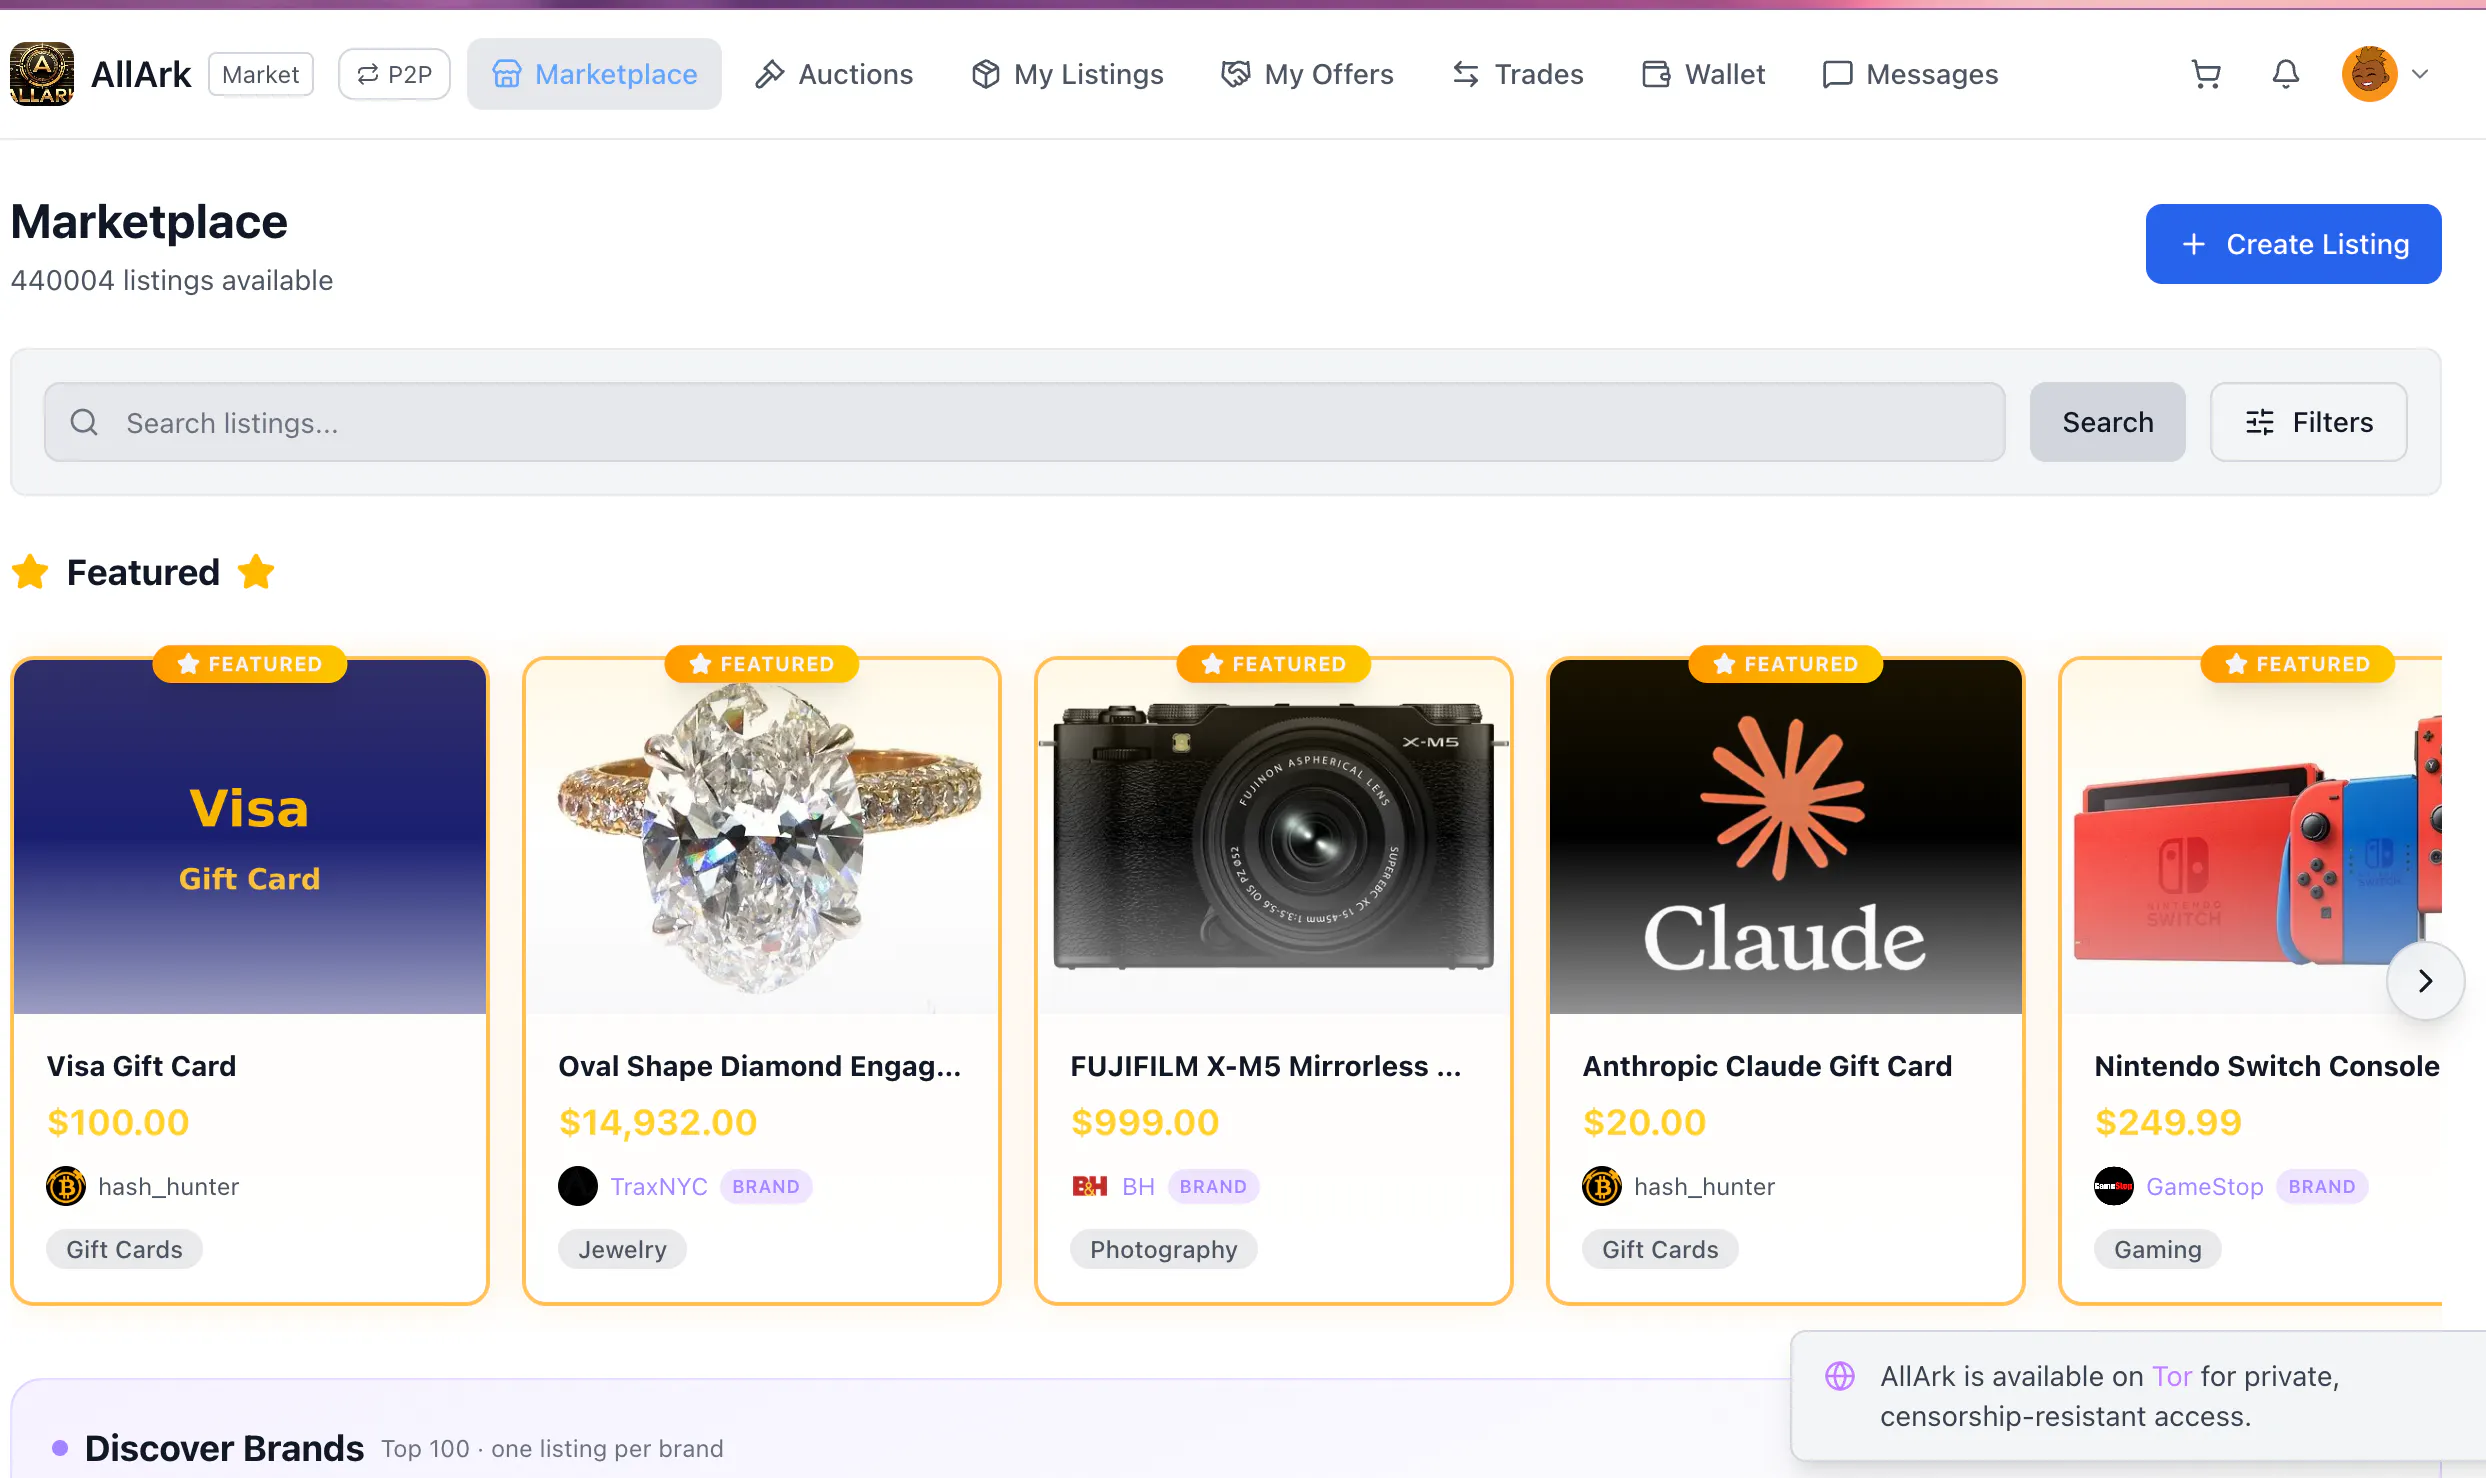The height and width of the screenshot is (1478, 2486).
Task: Click star icon right of Featured heading
Action: [x=256, y=572]
